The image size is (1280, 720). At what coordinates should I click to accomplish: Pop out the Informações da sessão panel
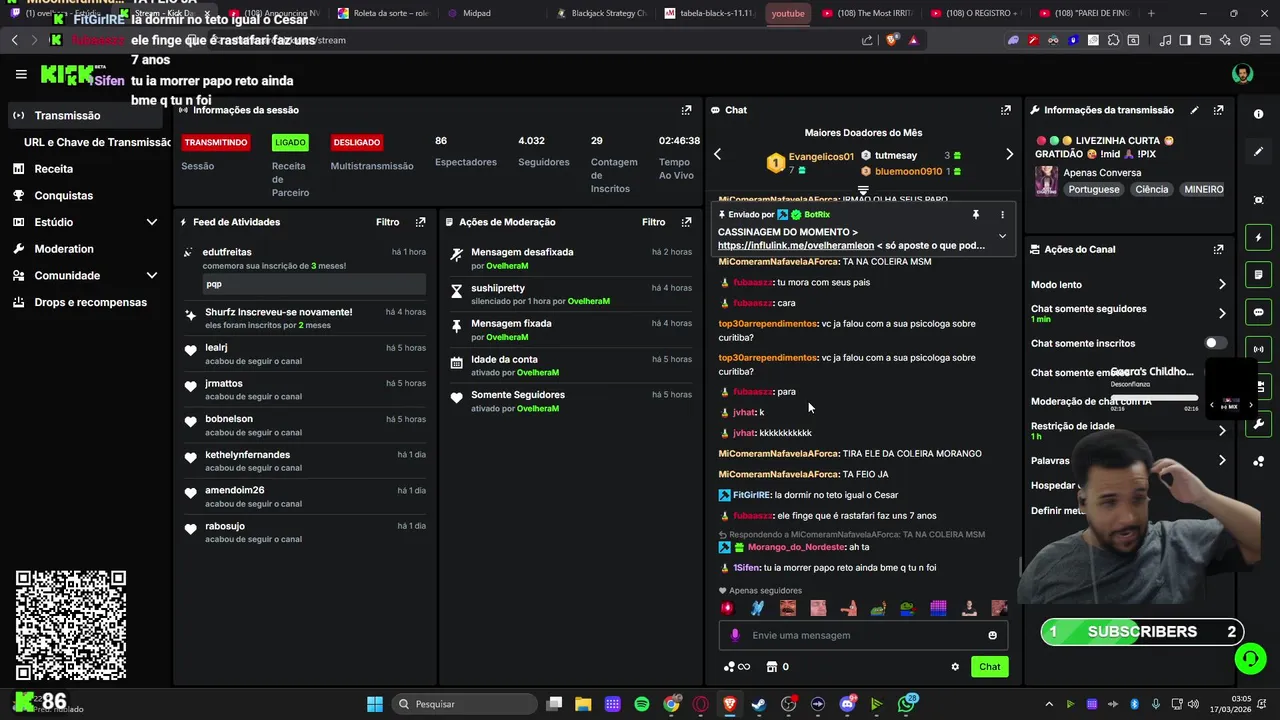point(686,110)
